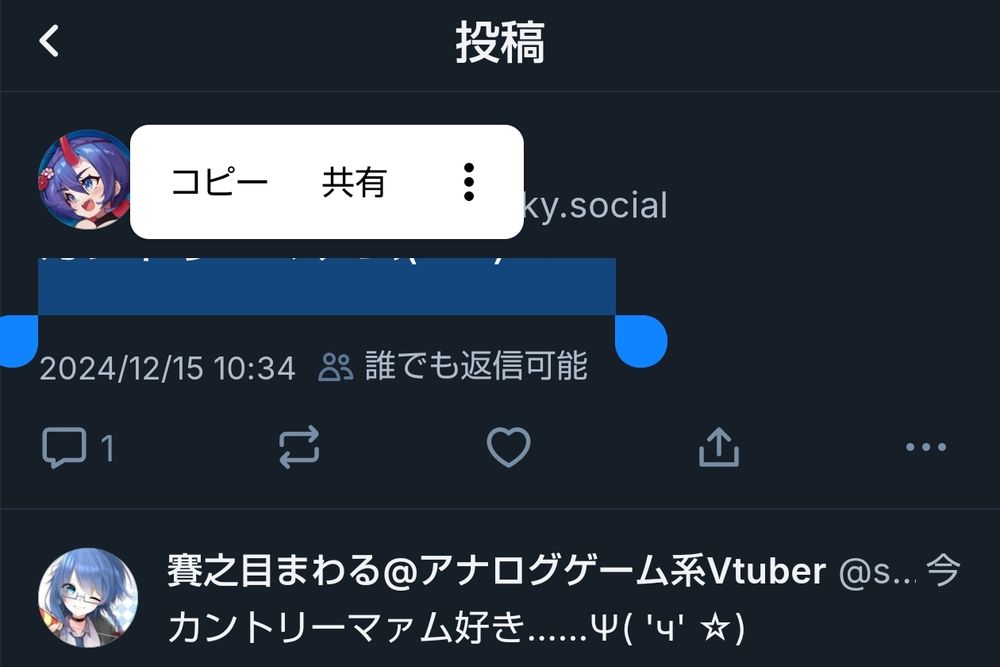Tap the 誰でも返信可能 reply settings label
This screenshot has width=1000, height=667.
pos(476,366)
